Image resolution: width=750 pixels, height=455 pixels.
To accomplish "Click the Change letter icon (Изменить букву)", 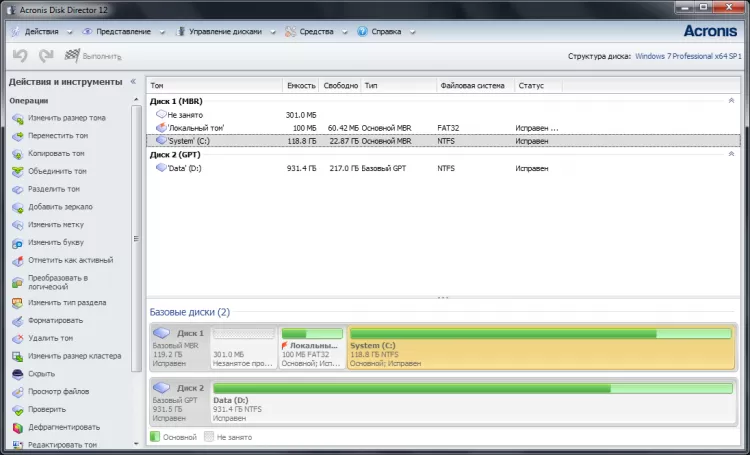I will tap(18, 243).
